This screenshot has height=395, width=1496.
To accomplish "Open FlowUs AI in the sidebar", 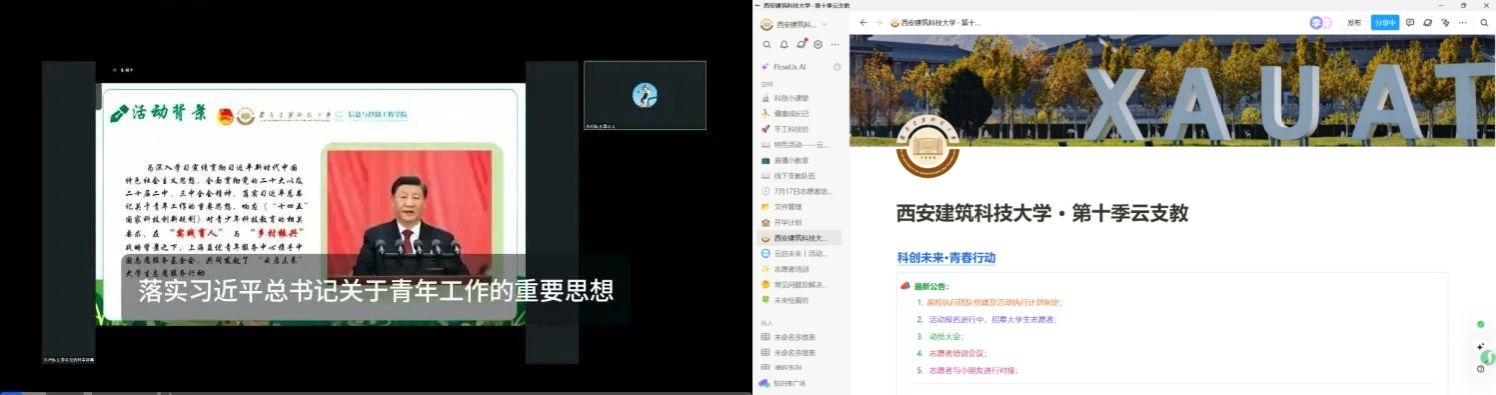I will [789, 67].
